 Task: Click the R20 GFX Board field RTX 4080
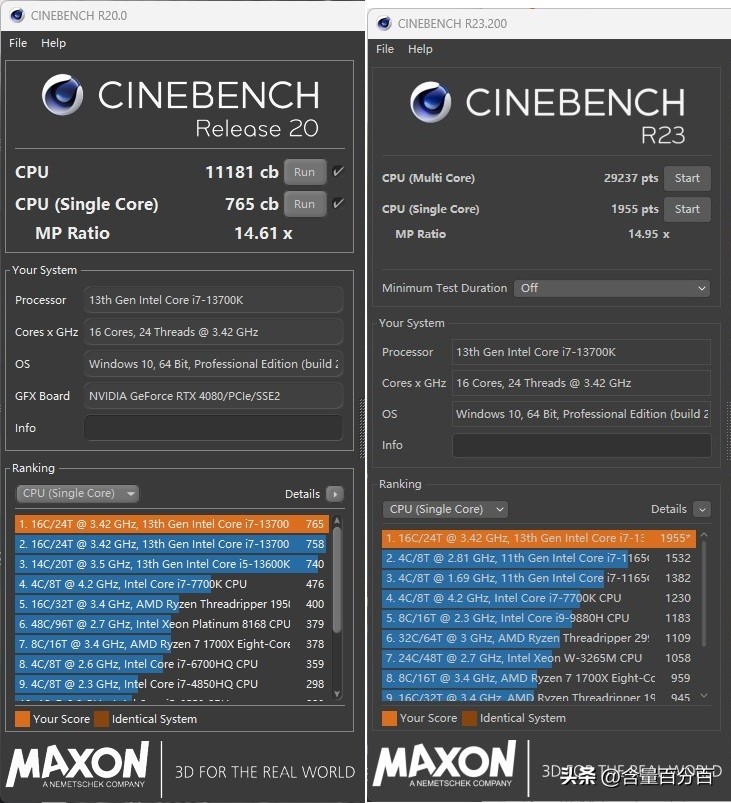coord(213,396)
